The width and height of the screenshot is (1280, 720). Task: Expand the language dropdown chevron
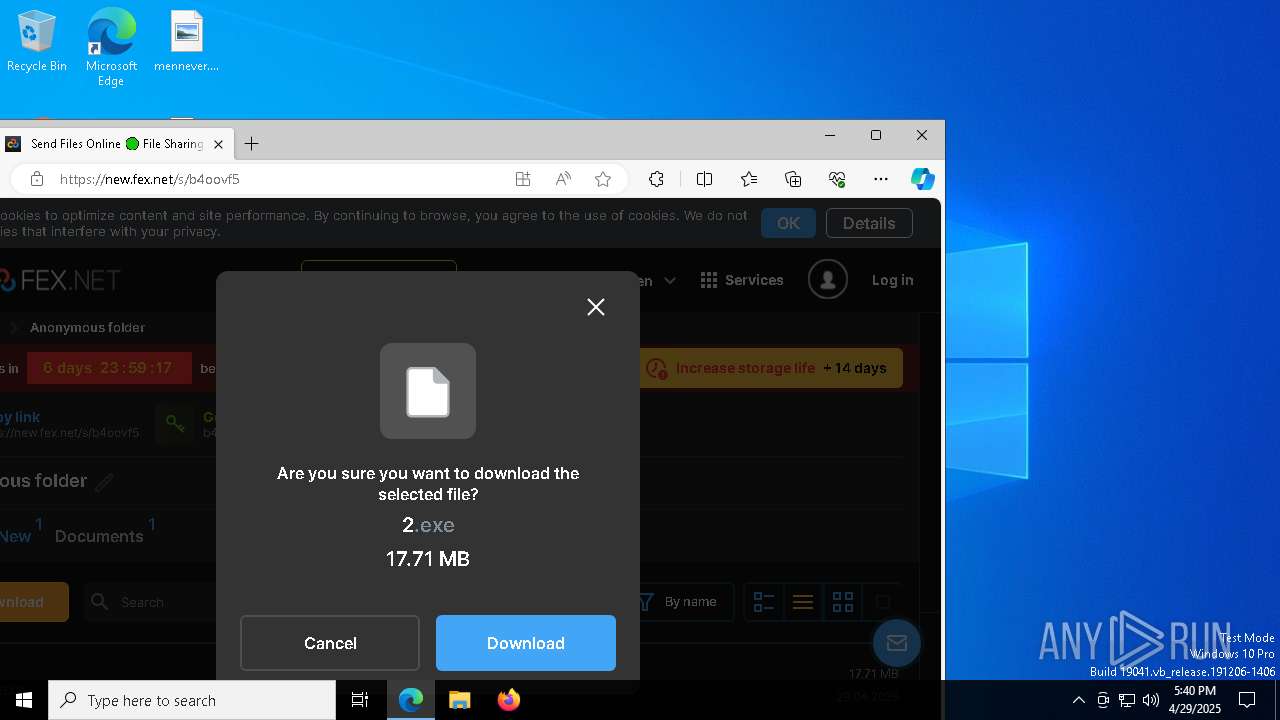click(670, 281)
